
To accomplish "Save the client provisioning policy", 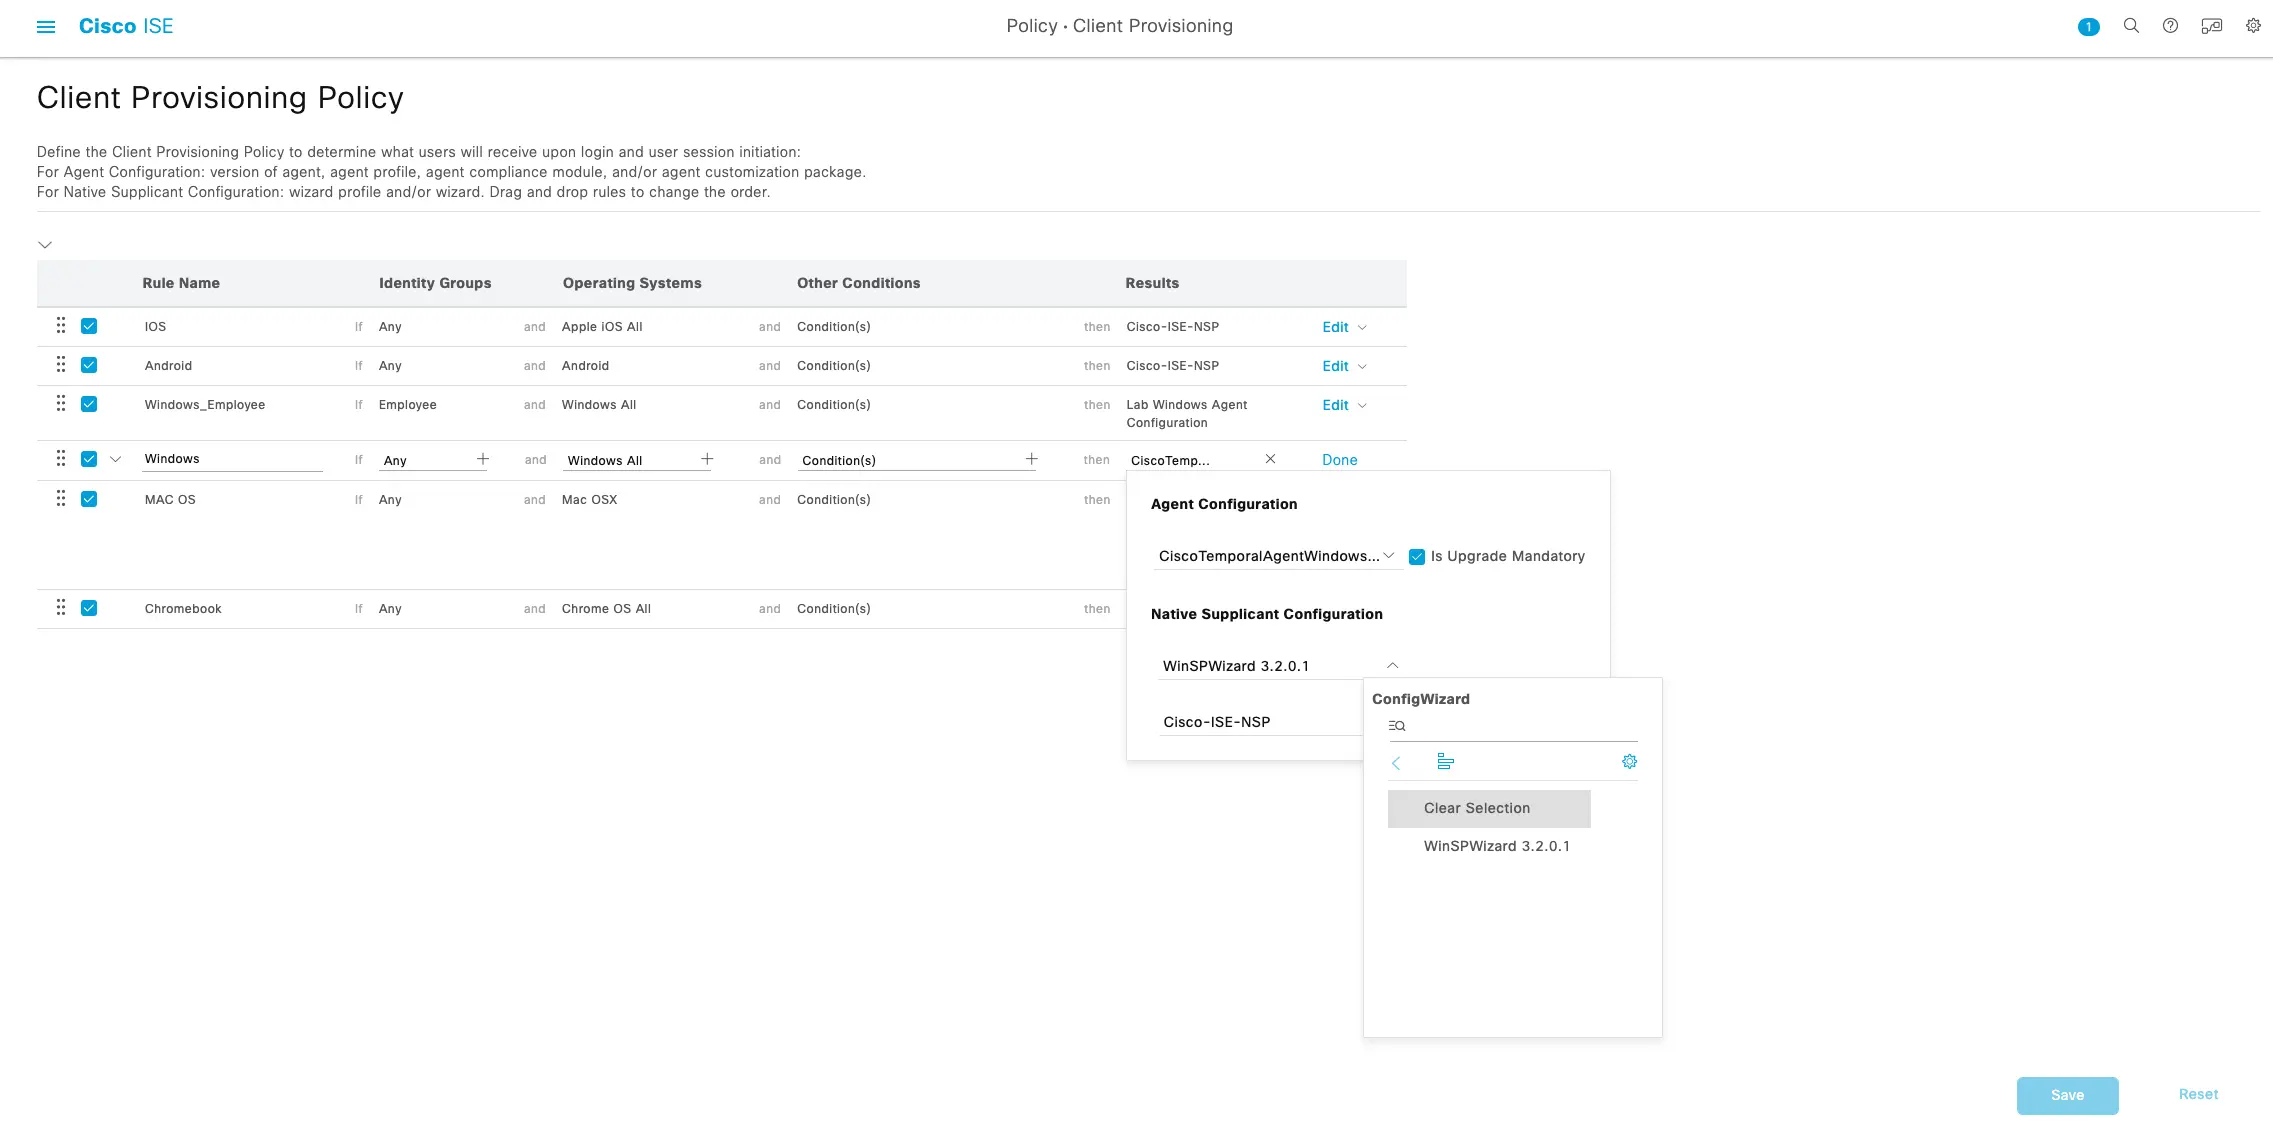I will 2067,1095.
